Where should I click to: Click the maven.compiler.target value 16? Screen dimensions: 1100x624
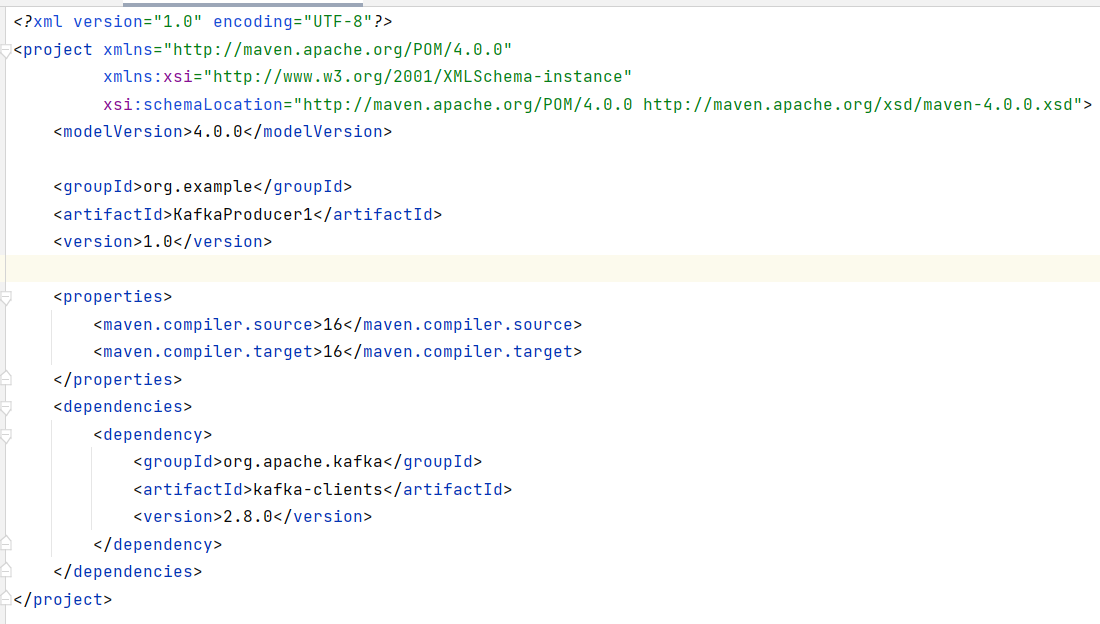(332, 352)
